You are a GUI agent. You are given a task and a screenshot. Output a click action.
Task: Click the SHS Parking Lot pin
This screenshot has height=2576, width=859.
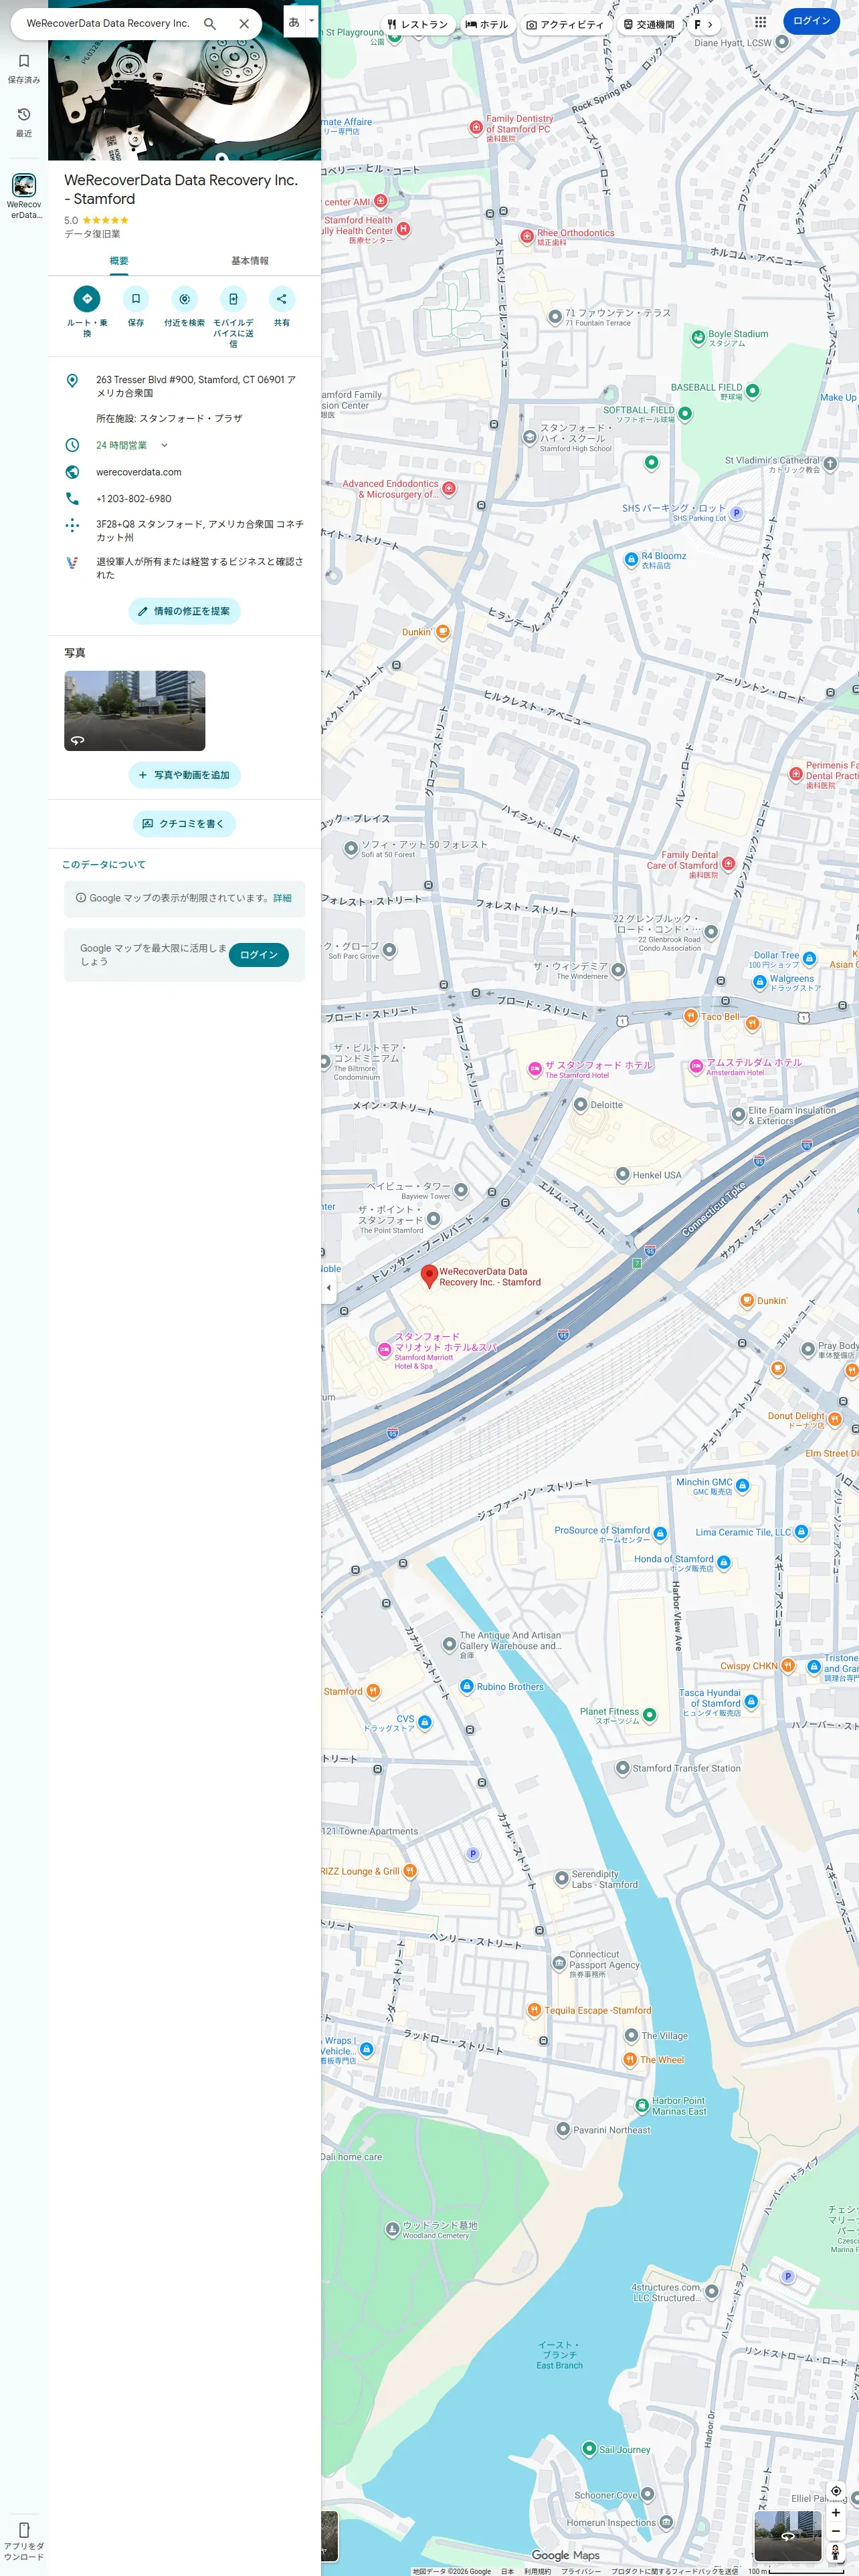coord(737,513)
